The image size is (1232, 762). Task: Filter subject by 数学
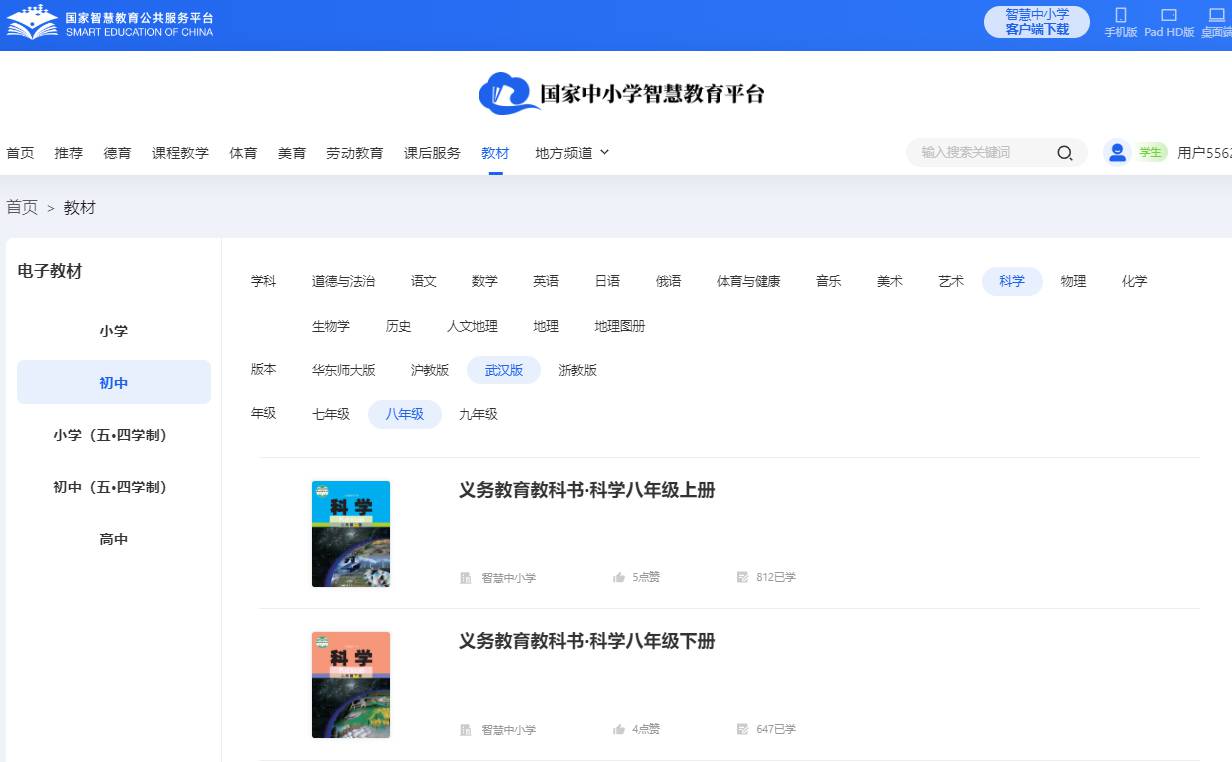click(485, 281)
